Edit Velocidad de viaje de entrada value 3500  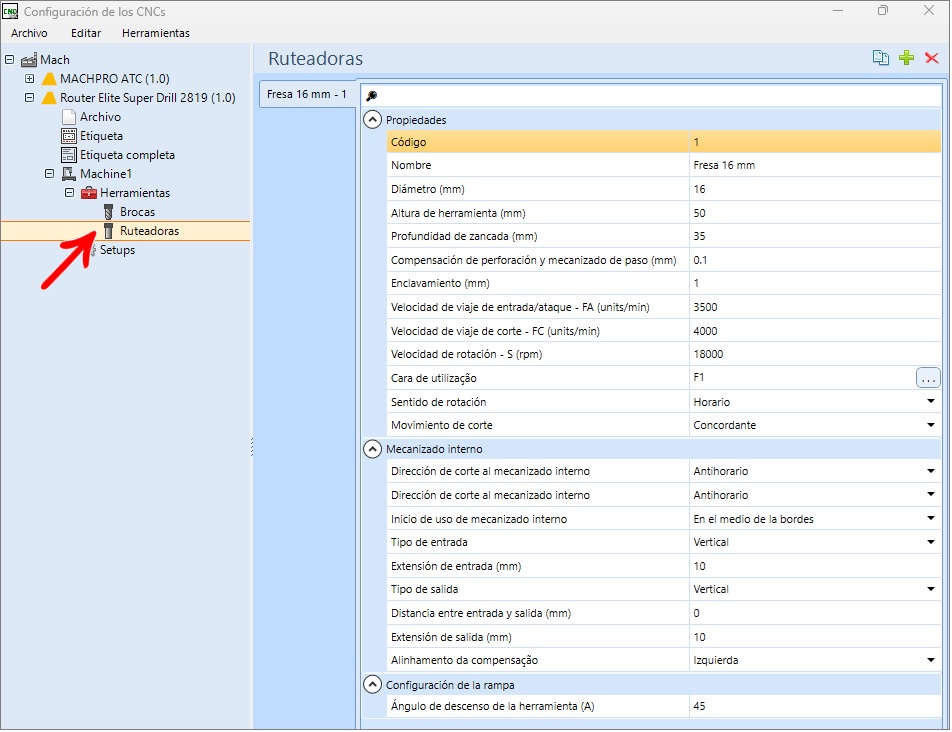coord(815,307)
